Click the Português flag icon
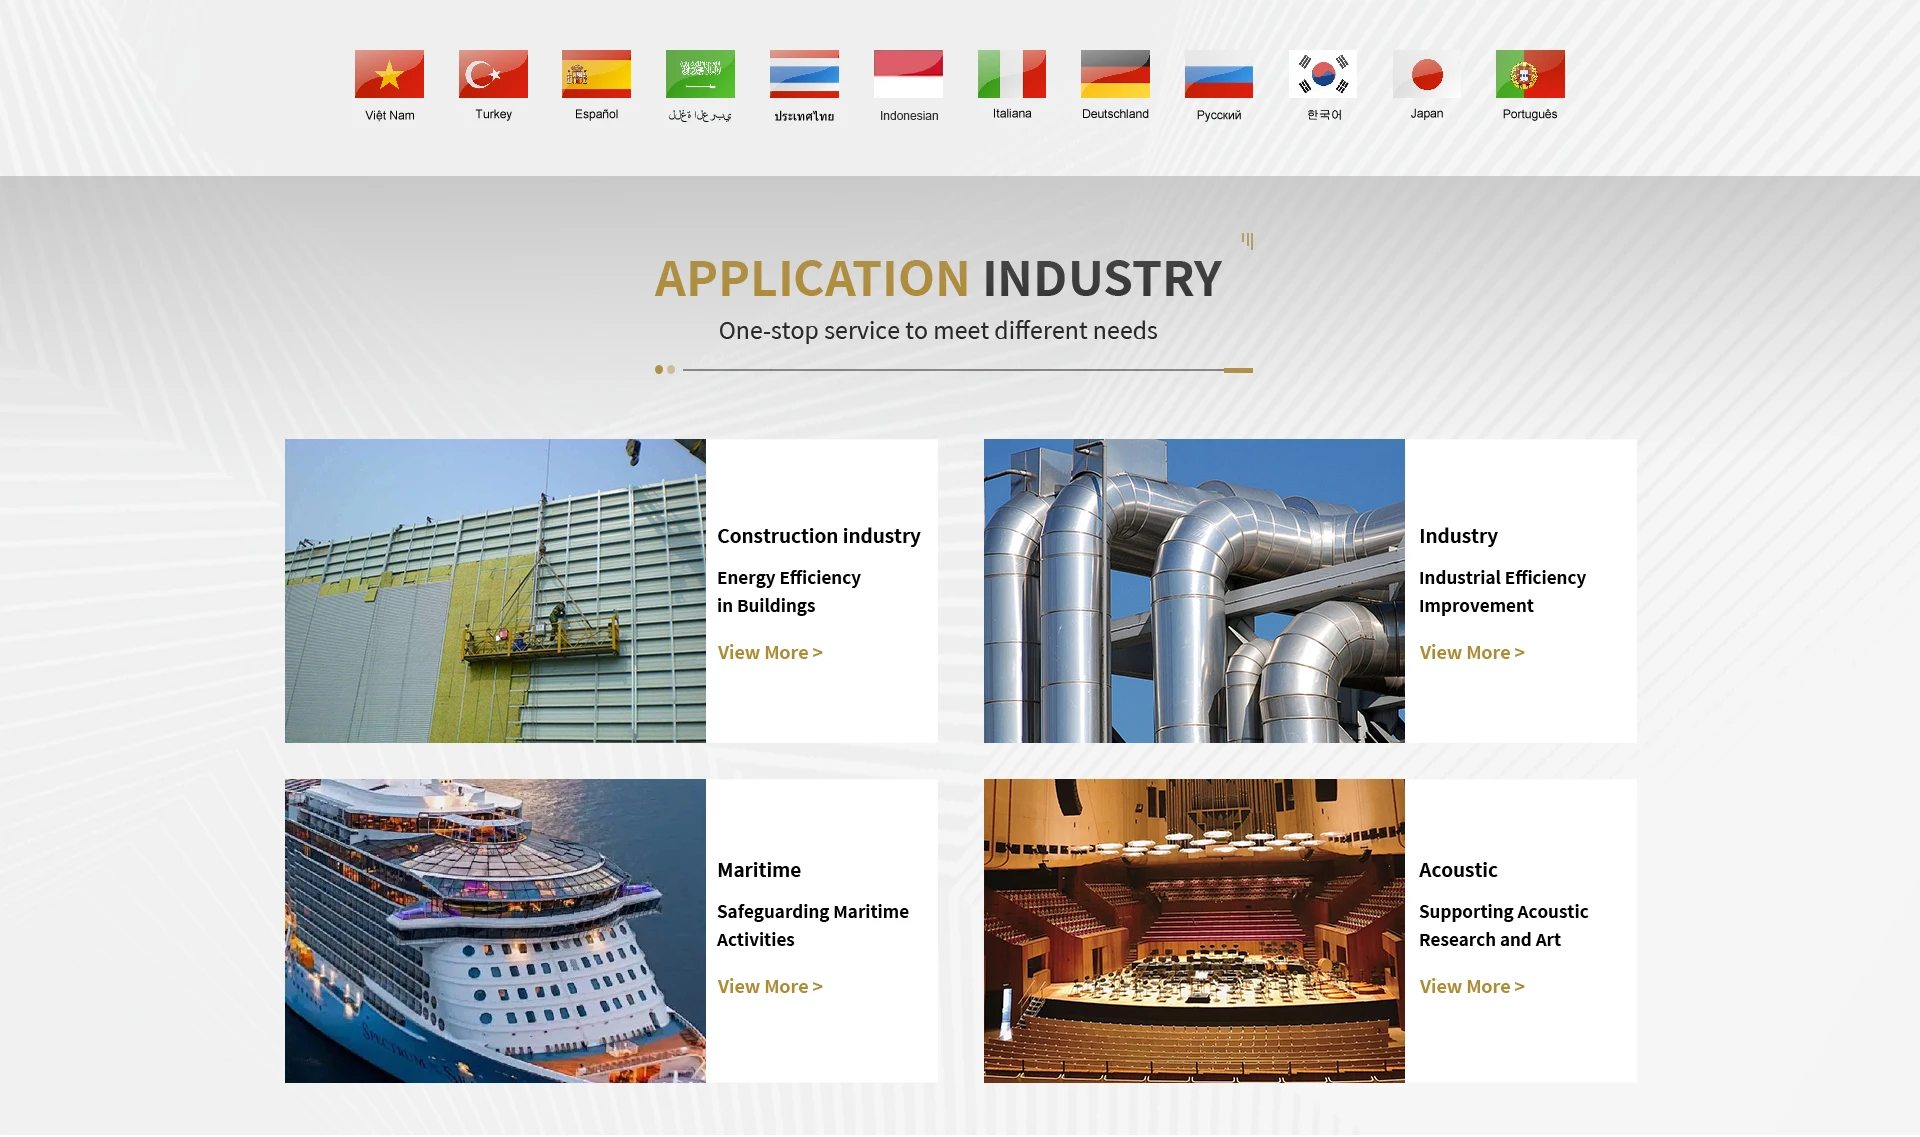1920x1137 pixels. coord(1530,74)
